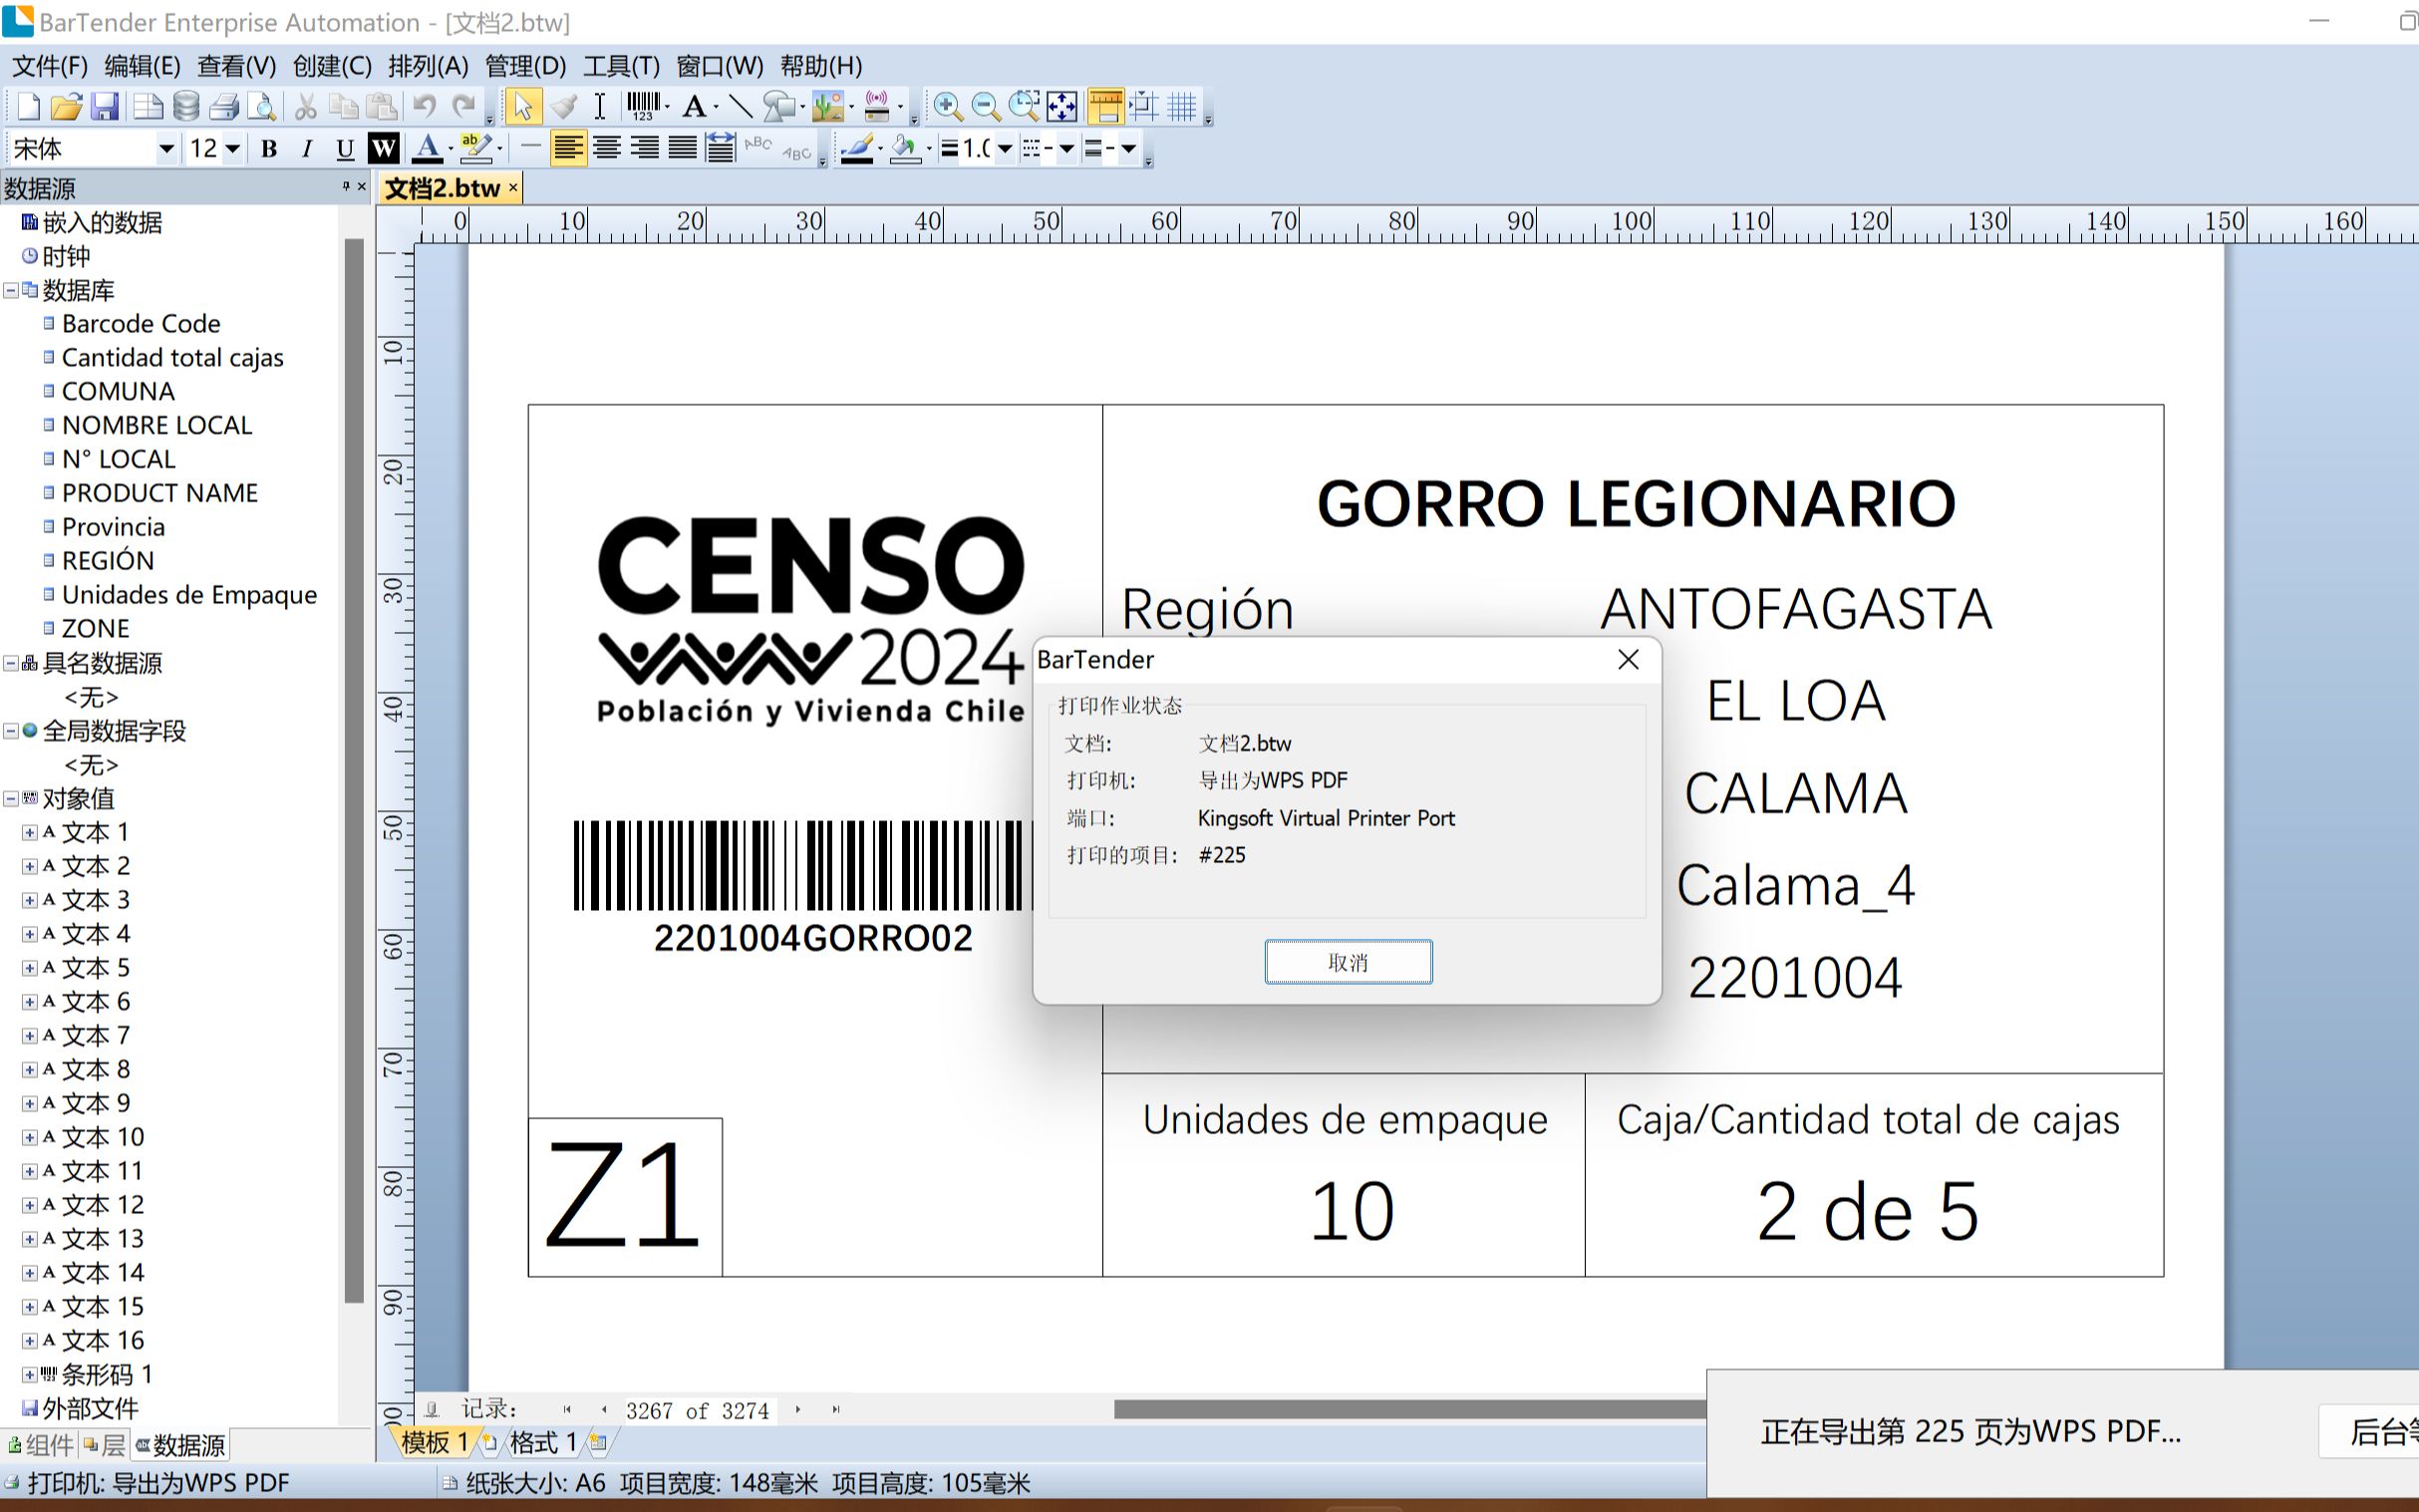2419x1512 pixels.
Task: Open the font name dropdown
Action: coord(166,149)
